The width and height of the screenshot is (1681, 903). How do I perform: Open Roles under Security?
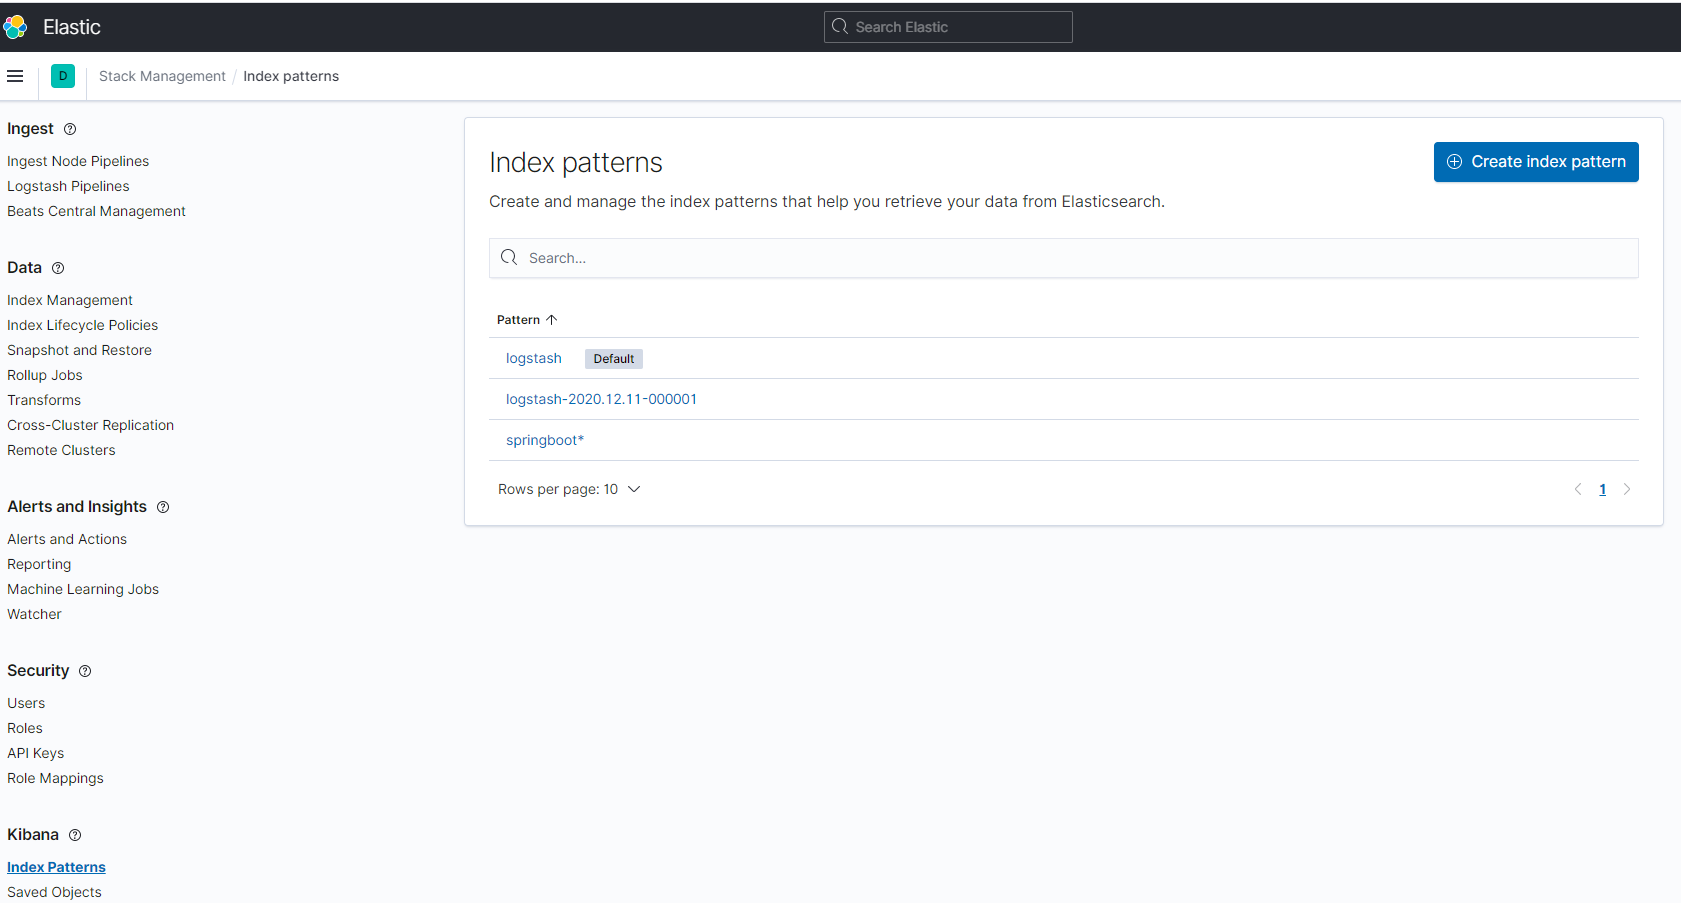pos(25,728)
